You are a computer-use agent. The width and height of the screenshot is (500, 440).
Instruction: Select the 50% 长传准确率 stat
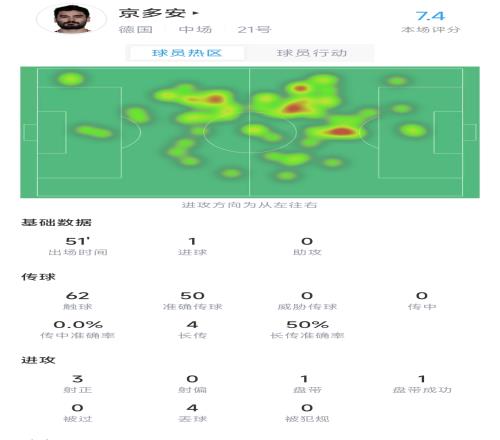click(x=307, y=329)
